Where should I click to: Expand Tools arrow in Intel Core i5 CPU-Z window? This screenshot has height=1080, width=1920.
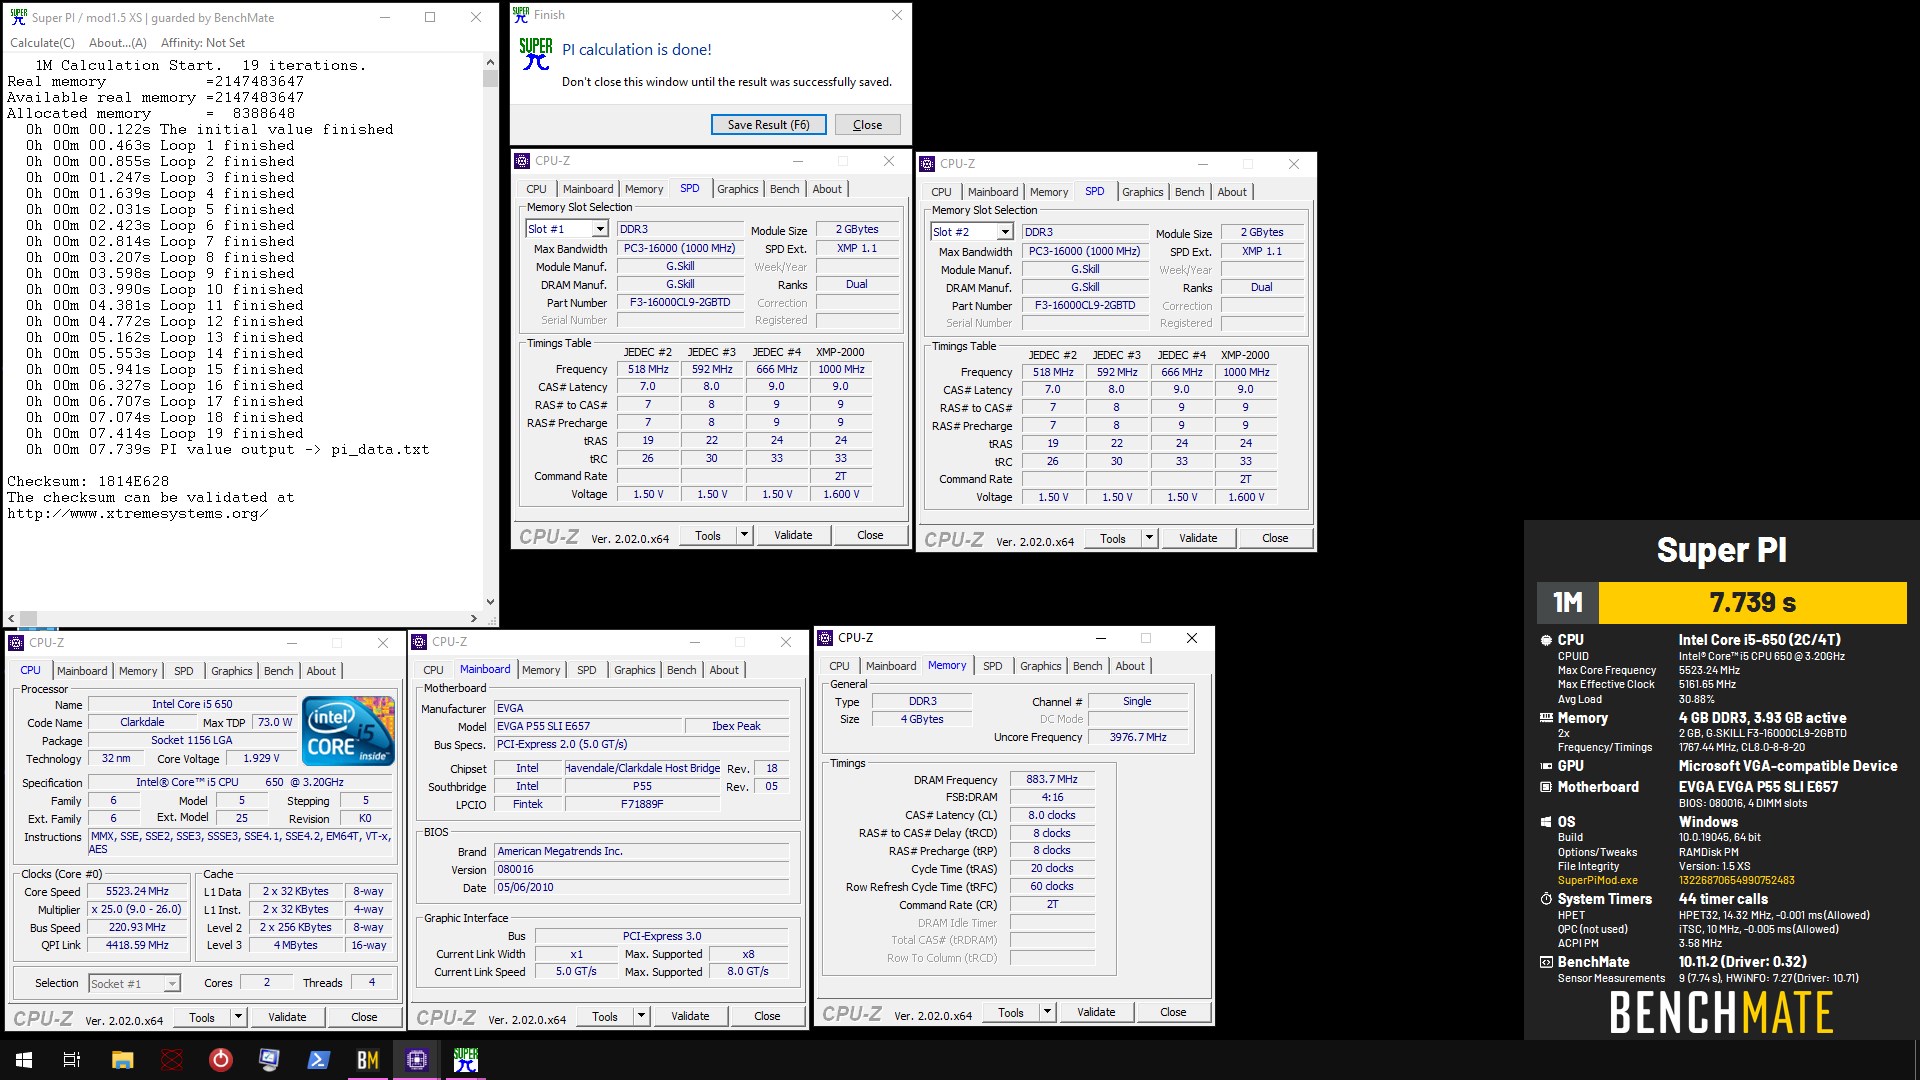(x=238, y=1017)
